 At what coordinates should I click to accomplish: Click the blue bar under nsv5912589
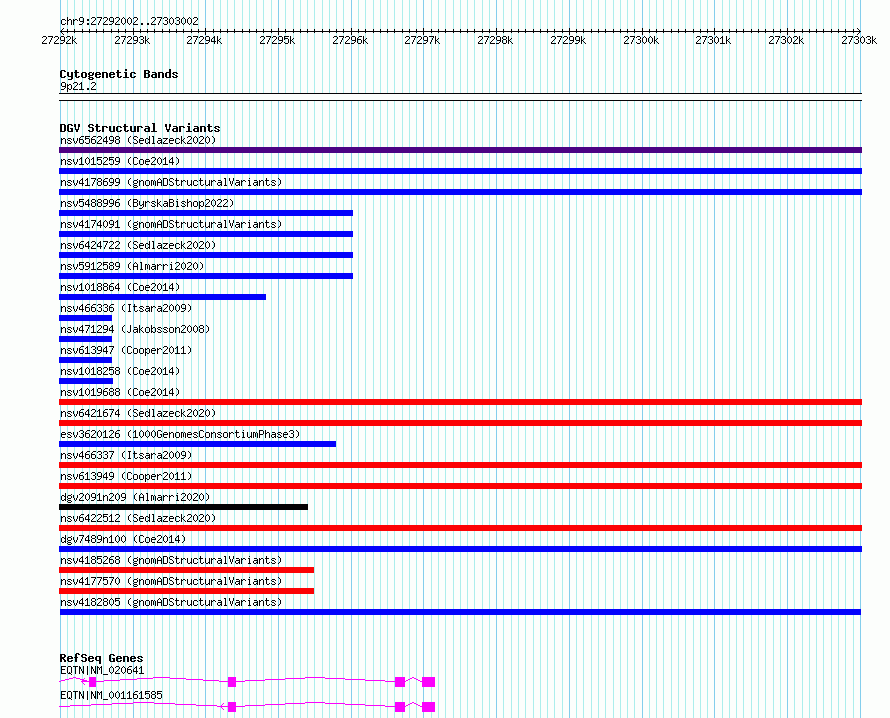[x=206, y=276]
